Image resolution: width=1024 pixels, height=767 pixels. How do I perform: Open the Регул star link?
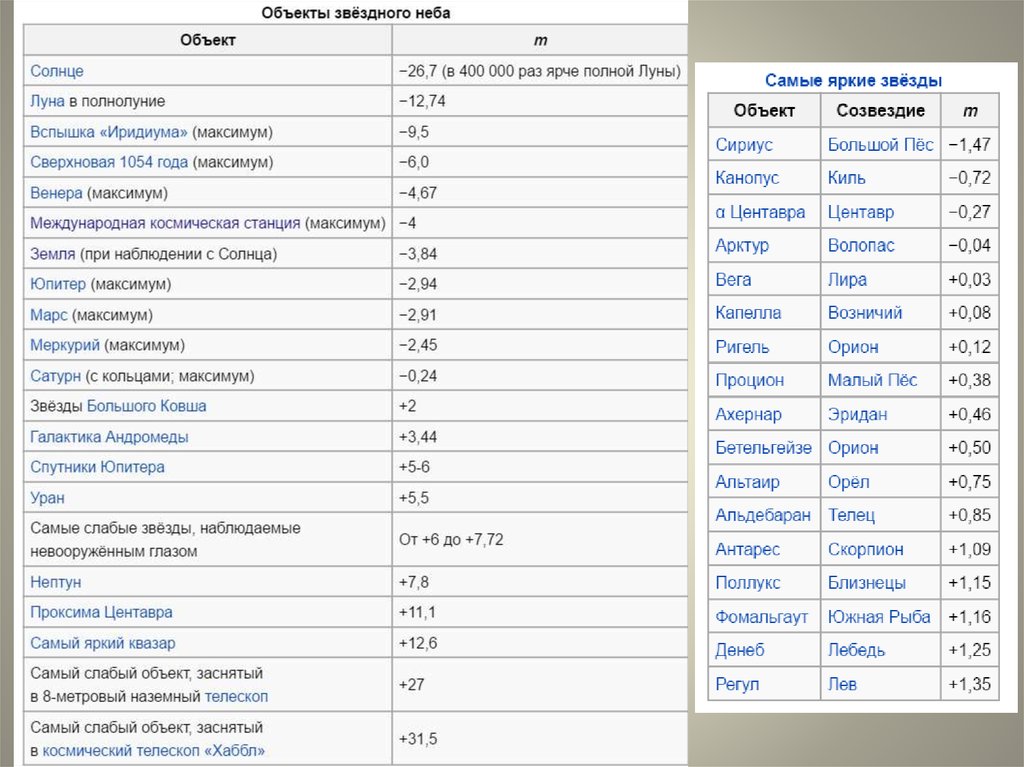click(x=737, y=683)
